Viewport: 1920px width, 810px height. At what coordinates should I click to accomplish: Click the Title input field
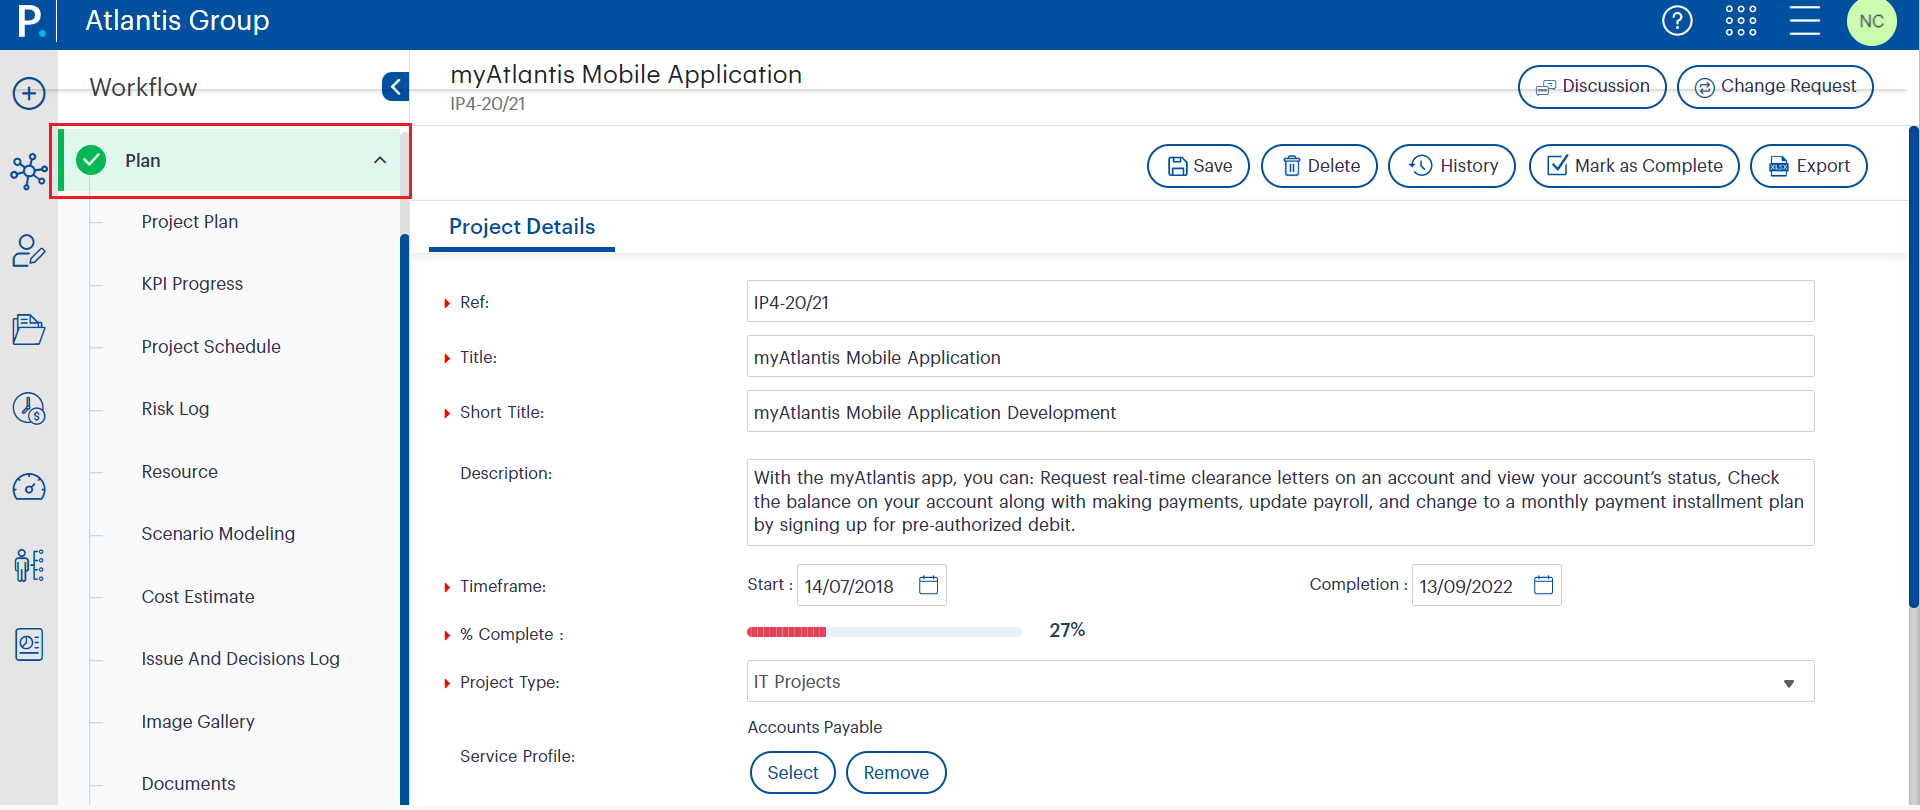(x=1280, y=356)
